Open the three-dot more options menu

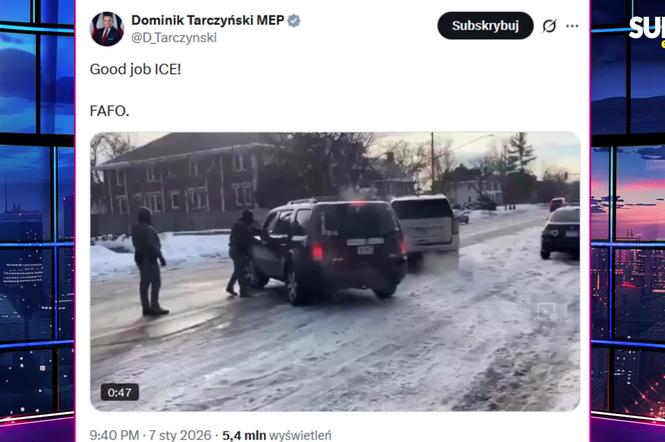(572, 26)
